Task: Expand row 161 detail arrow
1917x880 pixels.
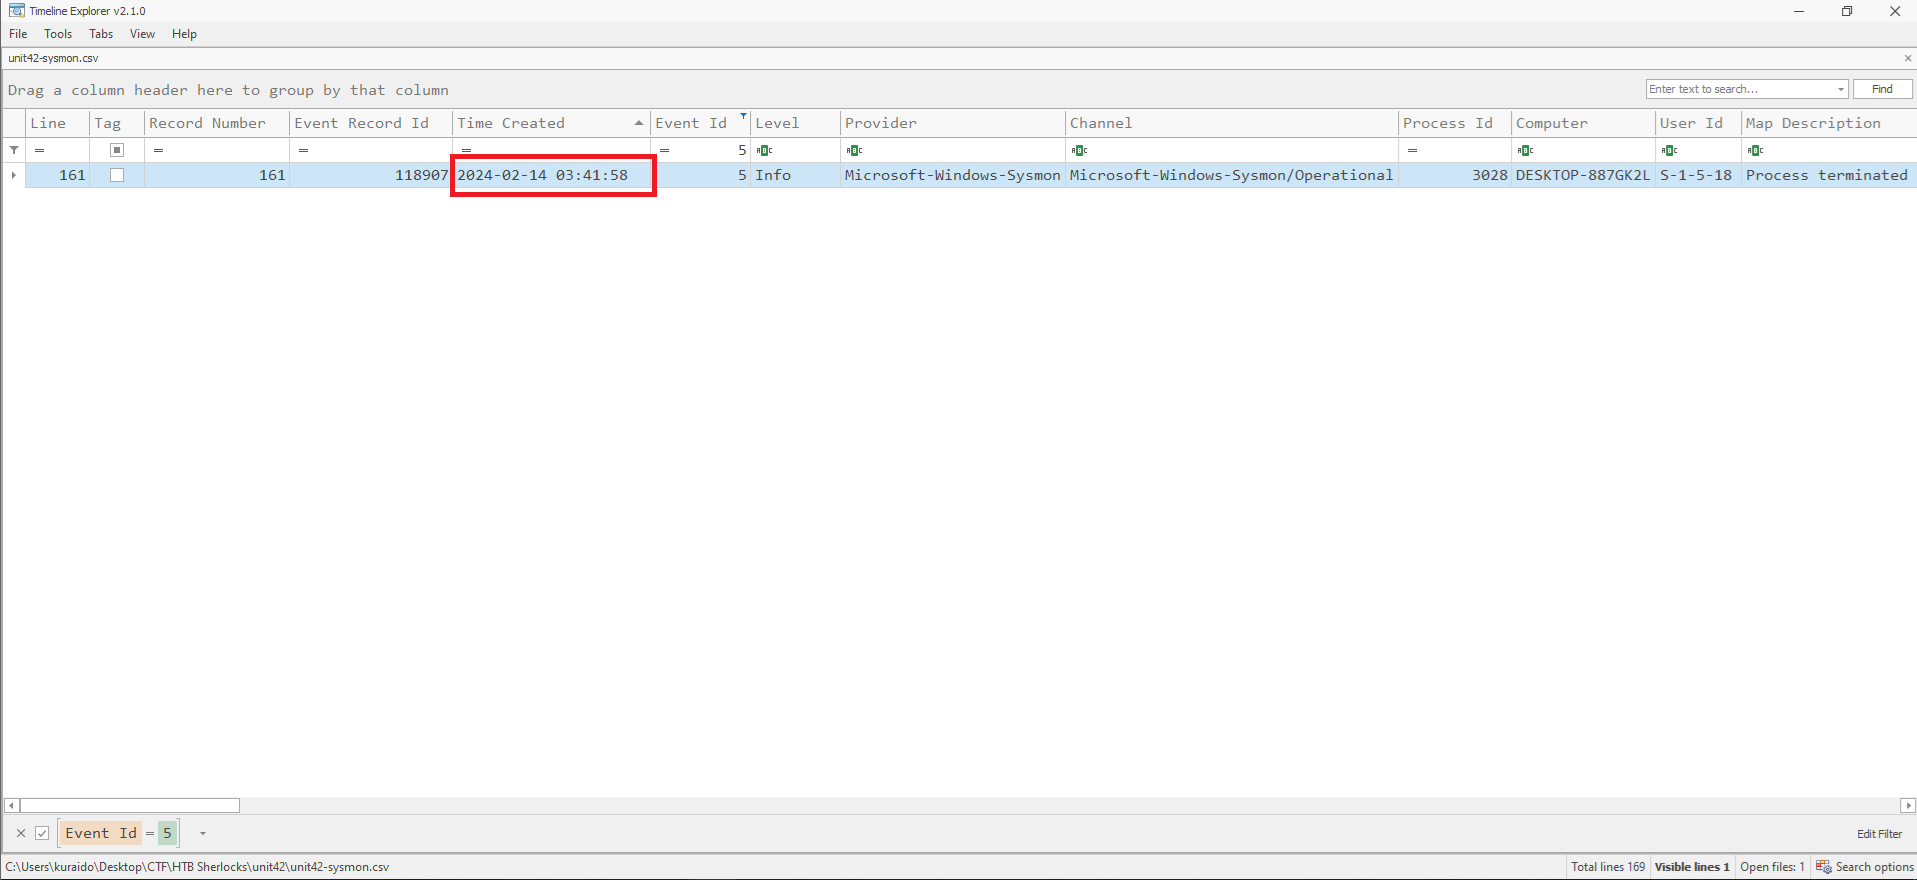Action: click(13, 175)
